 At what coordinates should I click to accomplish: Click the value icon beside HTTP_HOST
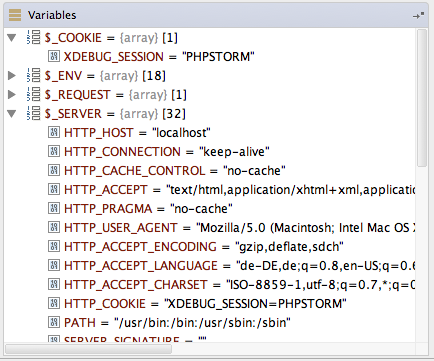(54, 132)
